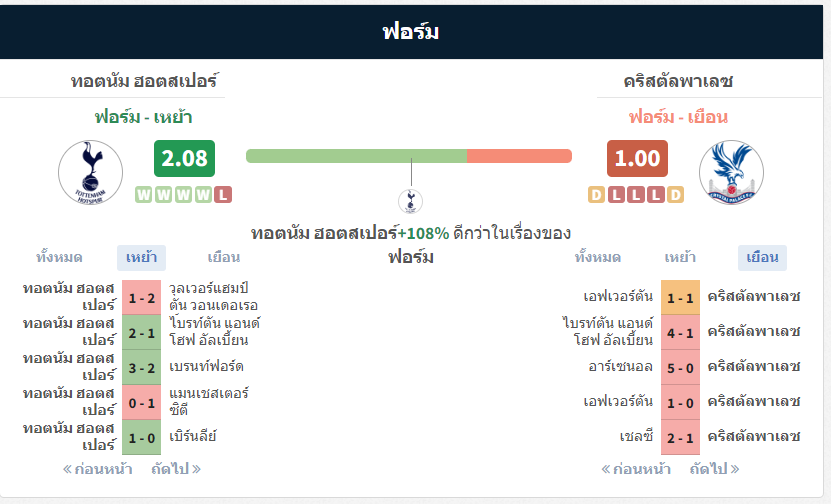Click Tottenham's red L form badge
Viewport: 831px width, 504px height.
[x=223, y=195]
